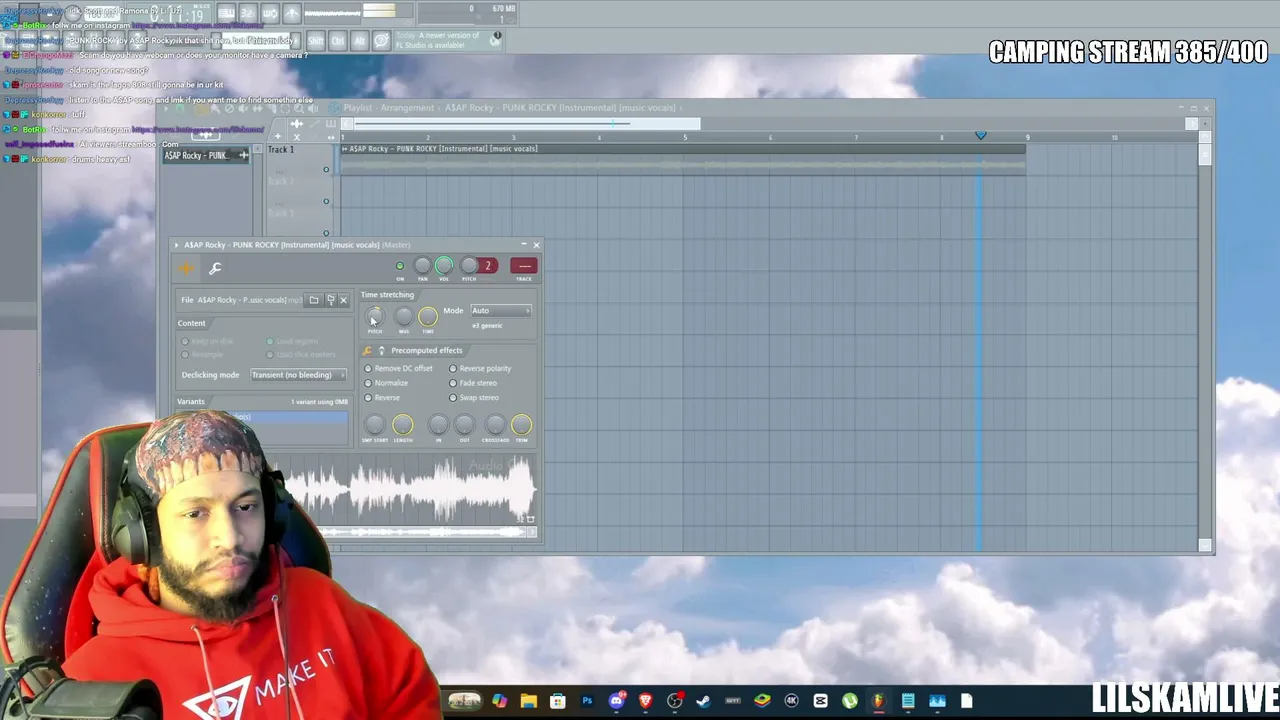The height and width of the screenshot is (720, 1280).
Task: Click the waveform preview in the sampler window
Action: pos(408,490)
